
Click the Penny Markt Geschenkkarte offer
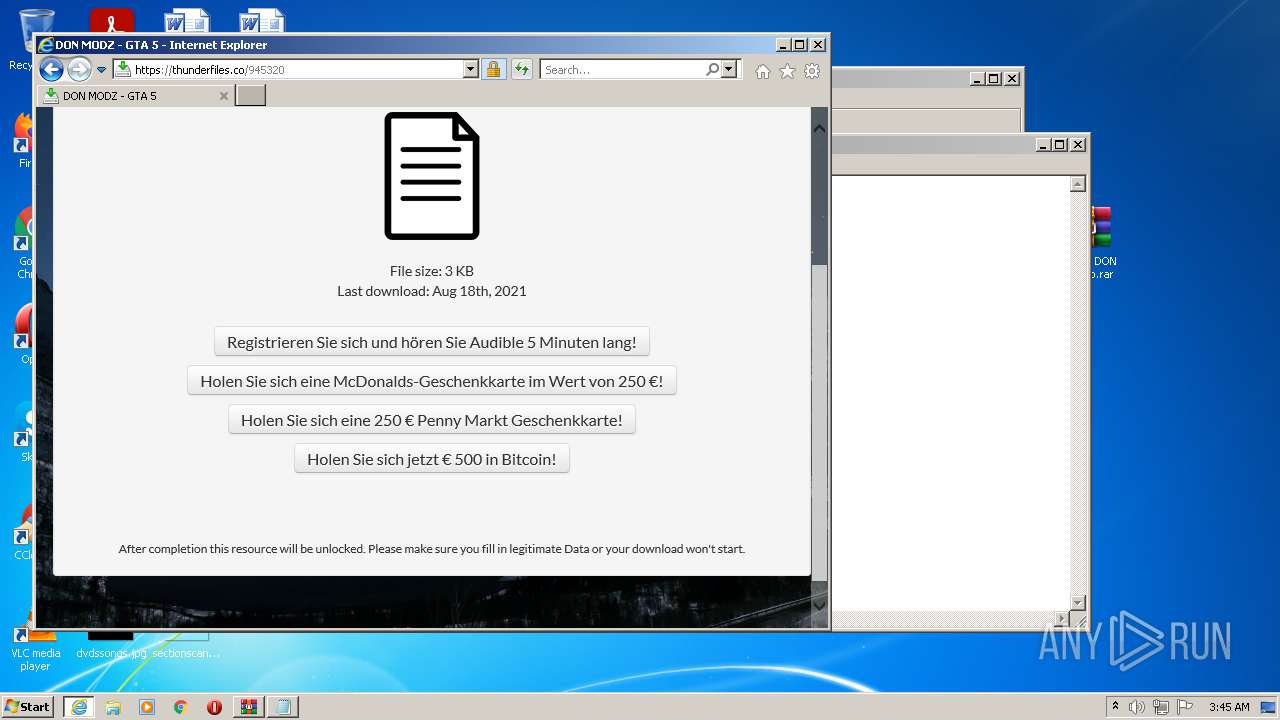click(432, 420)
